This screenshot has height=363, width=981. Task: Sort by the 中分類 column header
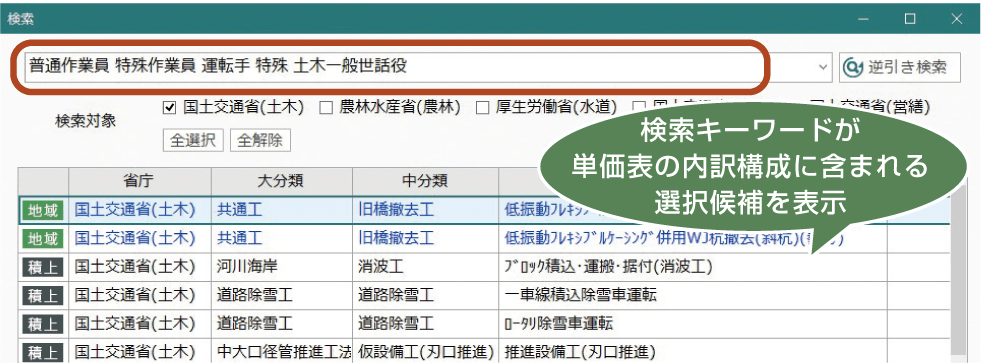[425, 182]
